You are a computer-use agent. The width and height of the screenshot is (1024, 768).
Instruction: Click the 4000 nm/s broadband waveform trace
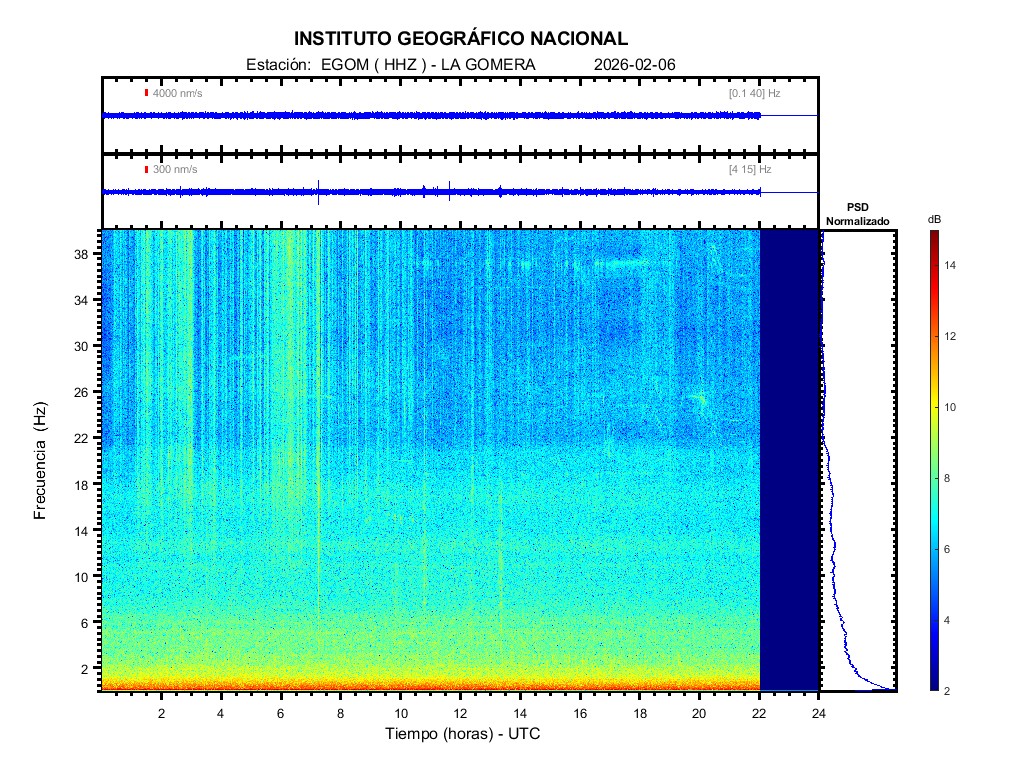(430, 116)
